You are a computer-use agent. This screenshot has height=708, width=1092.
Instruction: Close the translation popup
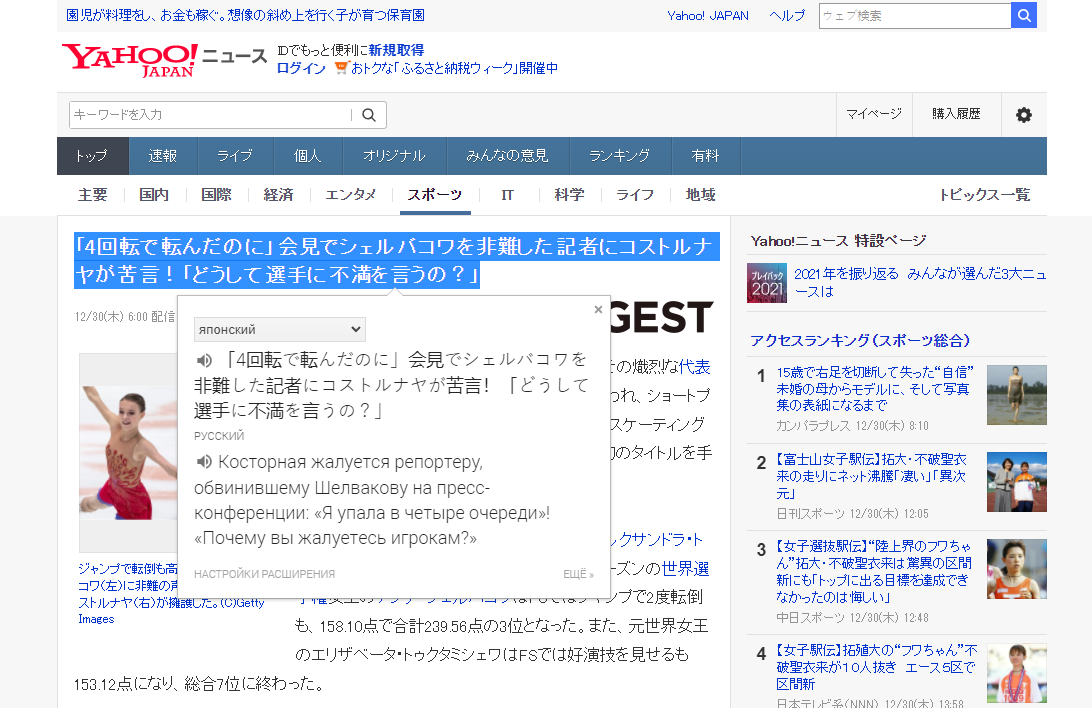pyautogui.click(x=598, y=310)
